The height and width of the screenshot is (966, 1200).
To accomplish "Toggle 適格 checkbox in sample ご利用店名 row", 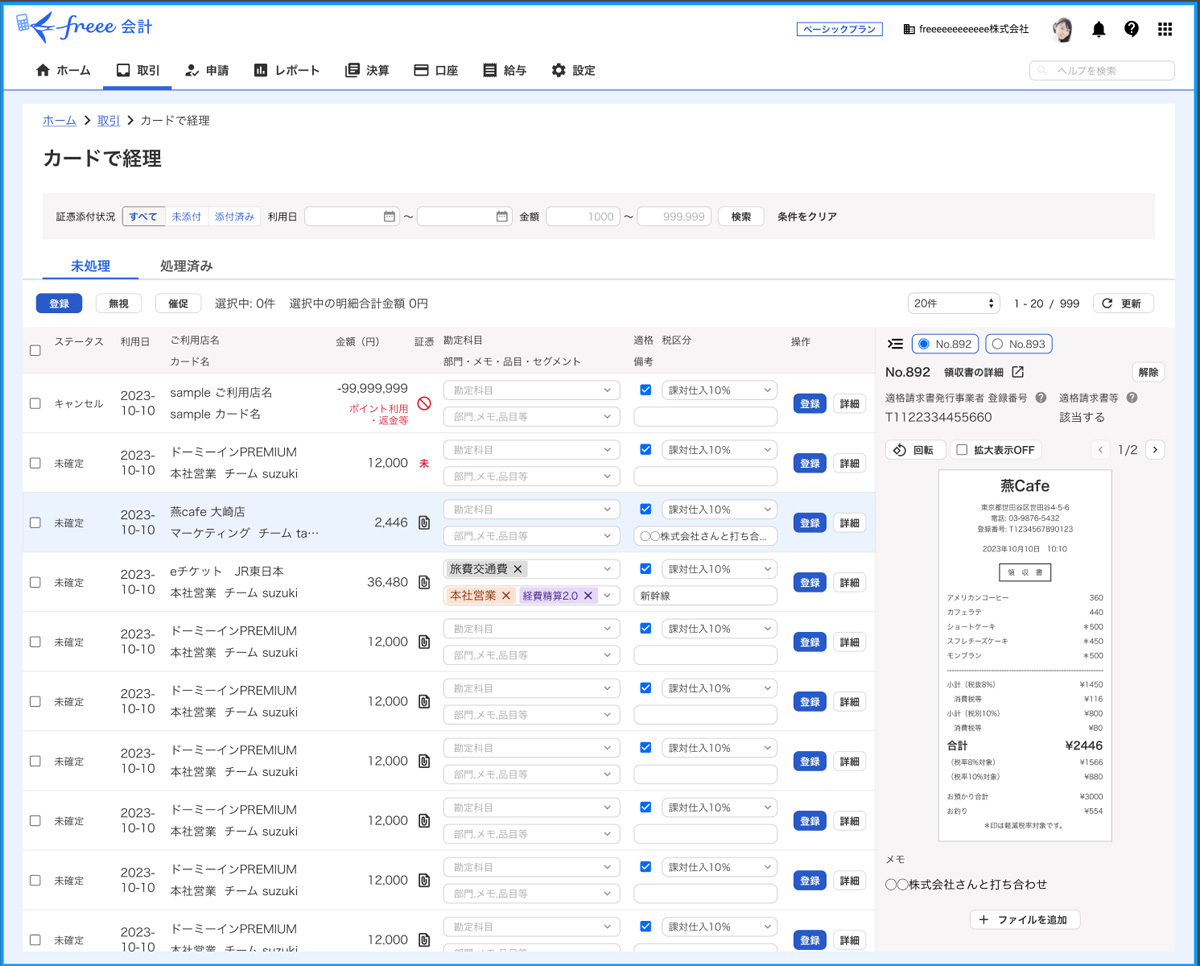I will tap(645, 390).
